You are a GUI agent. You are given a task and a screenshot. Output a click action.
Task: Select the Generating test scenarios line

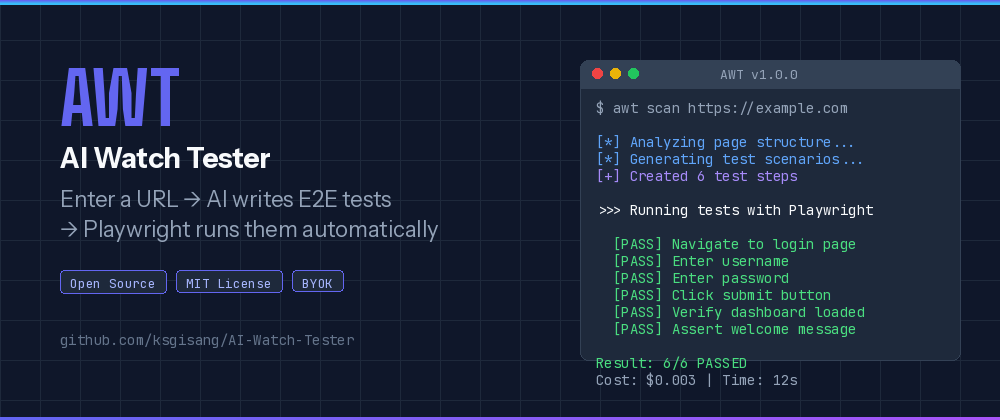tap(730, 159)
